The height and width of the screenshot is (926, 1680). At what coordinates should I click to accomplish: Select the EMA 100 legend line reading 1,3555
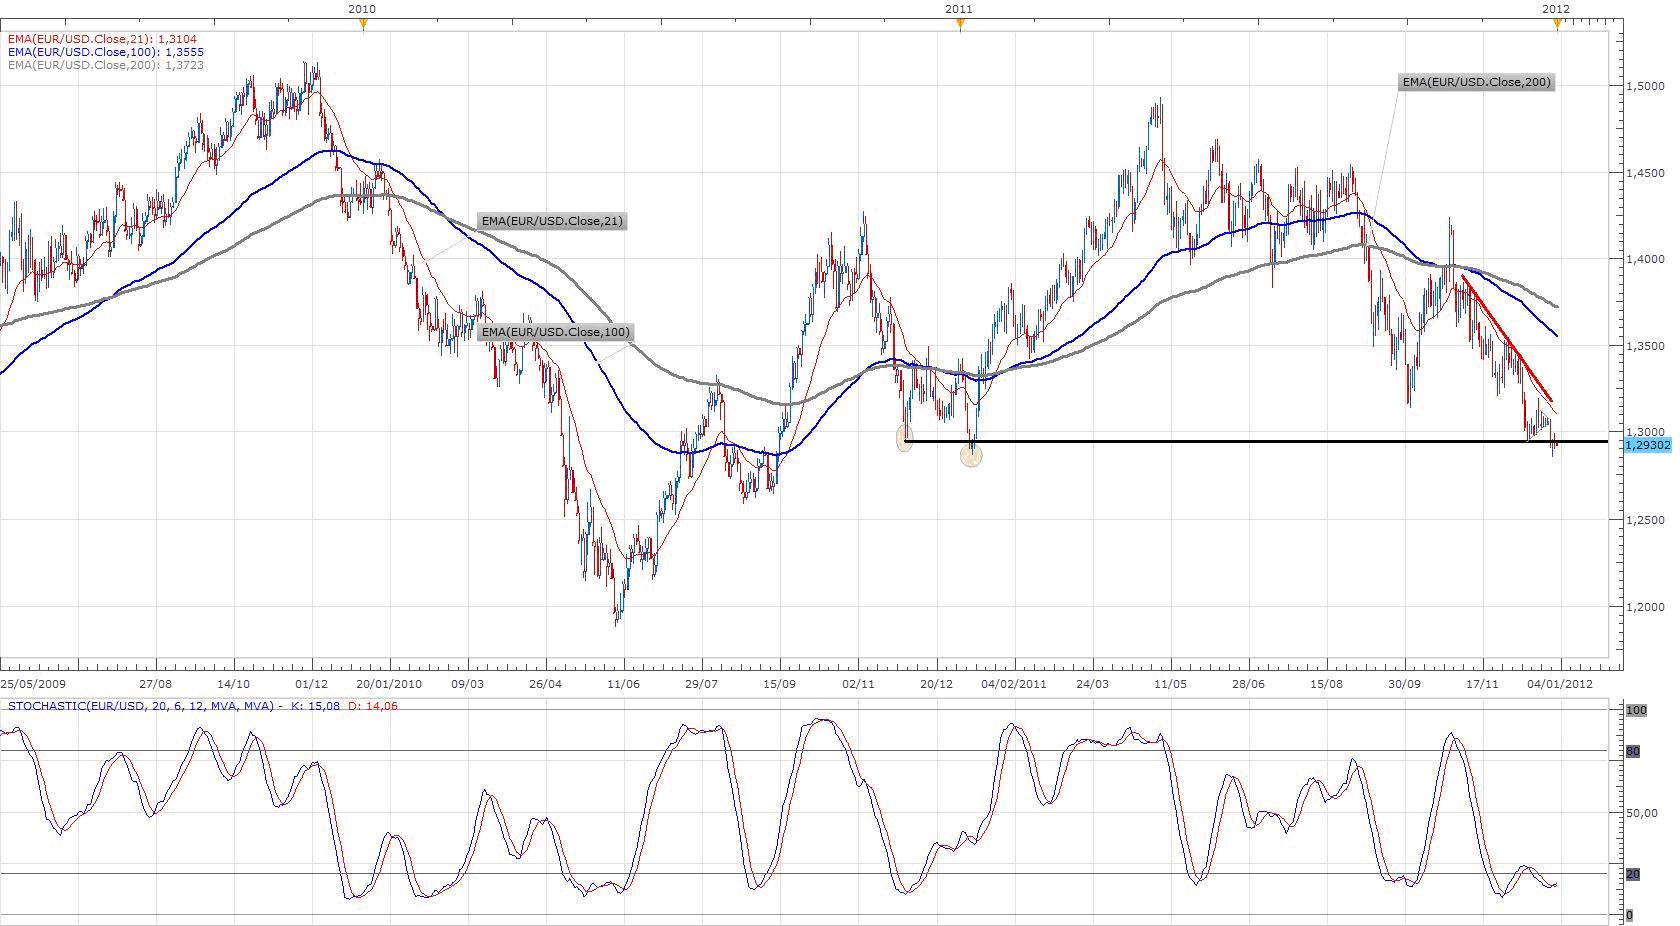point(105,52)
